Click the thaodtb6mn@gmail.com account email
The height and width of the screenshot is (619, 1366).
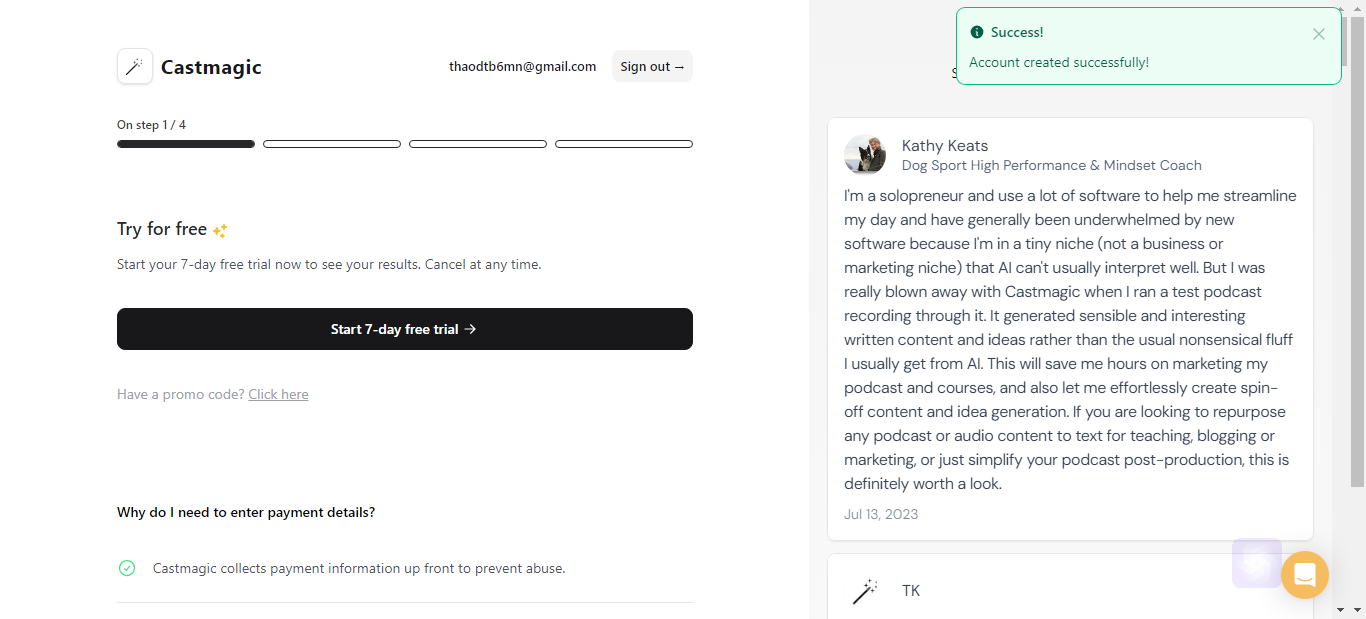click(522, 67)
